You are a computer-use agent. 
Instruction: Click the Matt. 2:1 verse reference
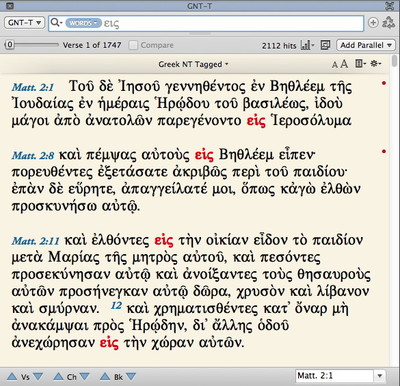click(x=32, y=87)
